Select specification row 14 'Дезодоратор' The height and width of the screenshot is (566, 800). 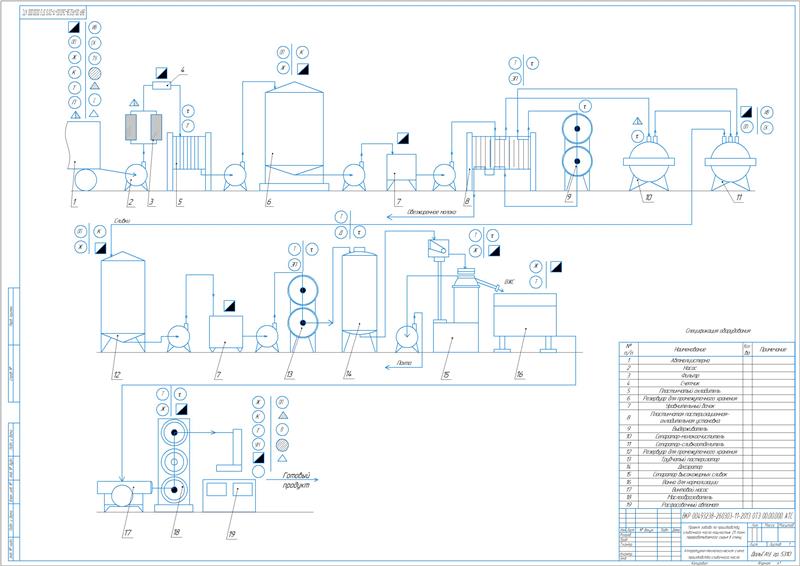pos(707,467)
